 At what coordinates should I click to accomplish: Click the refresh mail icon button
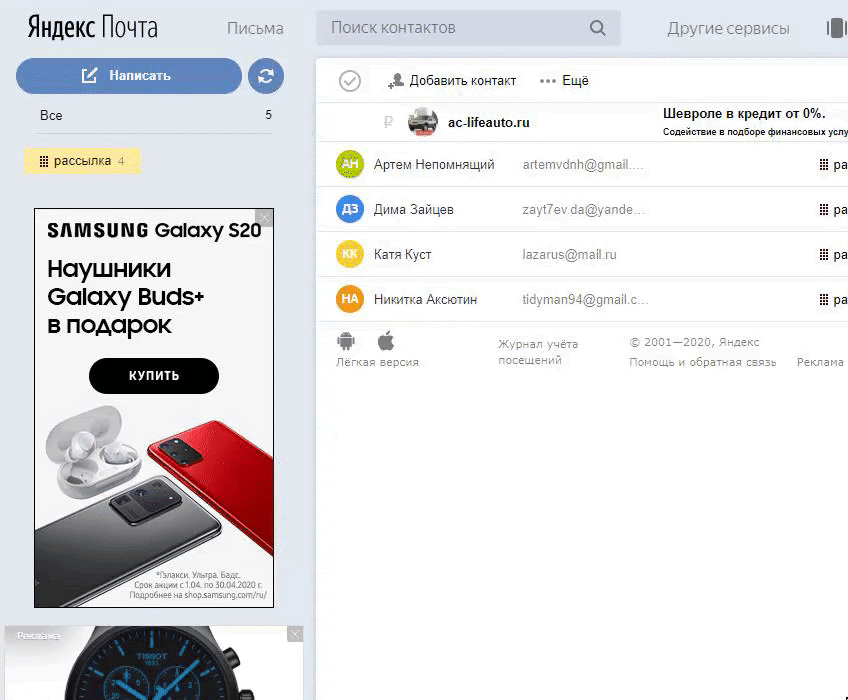point(266,76)
